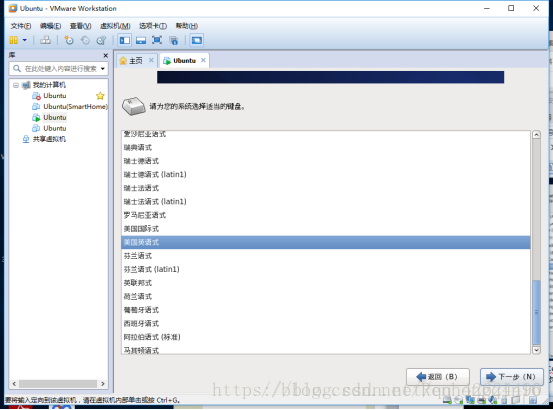This screenshot has height=410, width=553.
Task: Open the 虚拟机(M) menu
Action: 115,26
